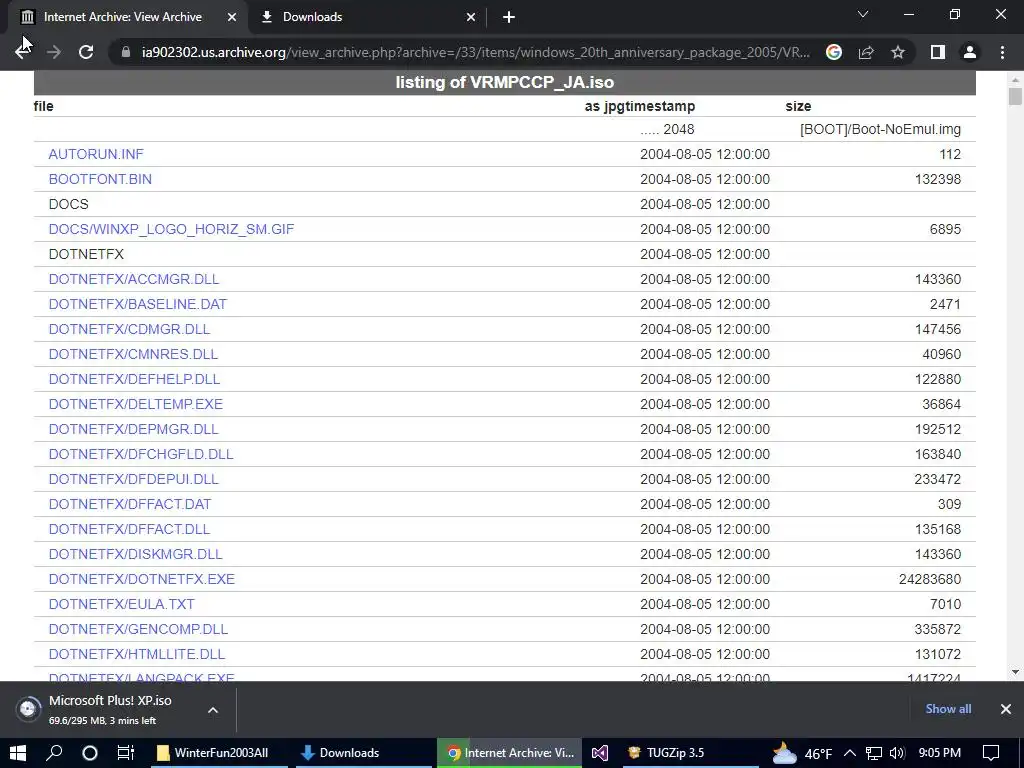
Task: Open DOTNETFX/DFFACT.DAT link
Action: tap(130, 504)
